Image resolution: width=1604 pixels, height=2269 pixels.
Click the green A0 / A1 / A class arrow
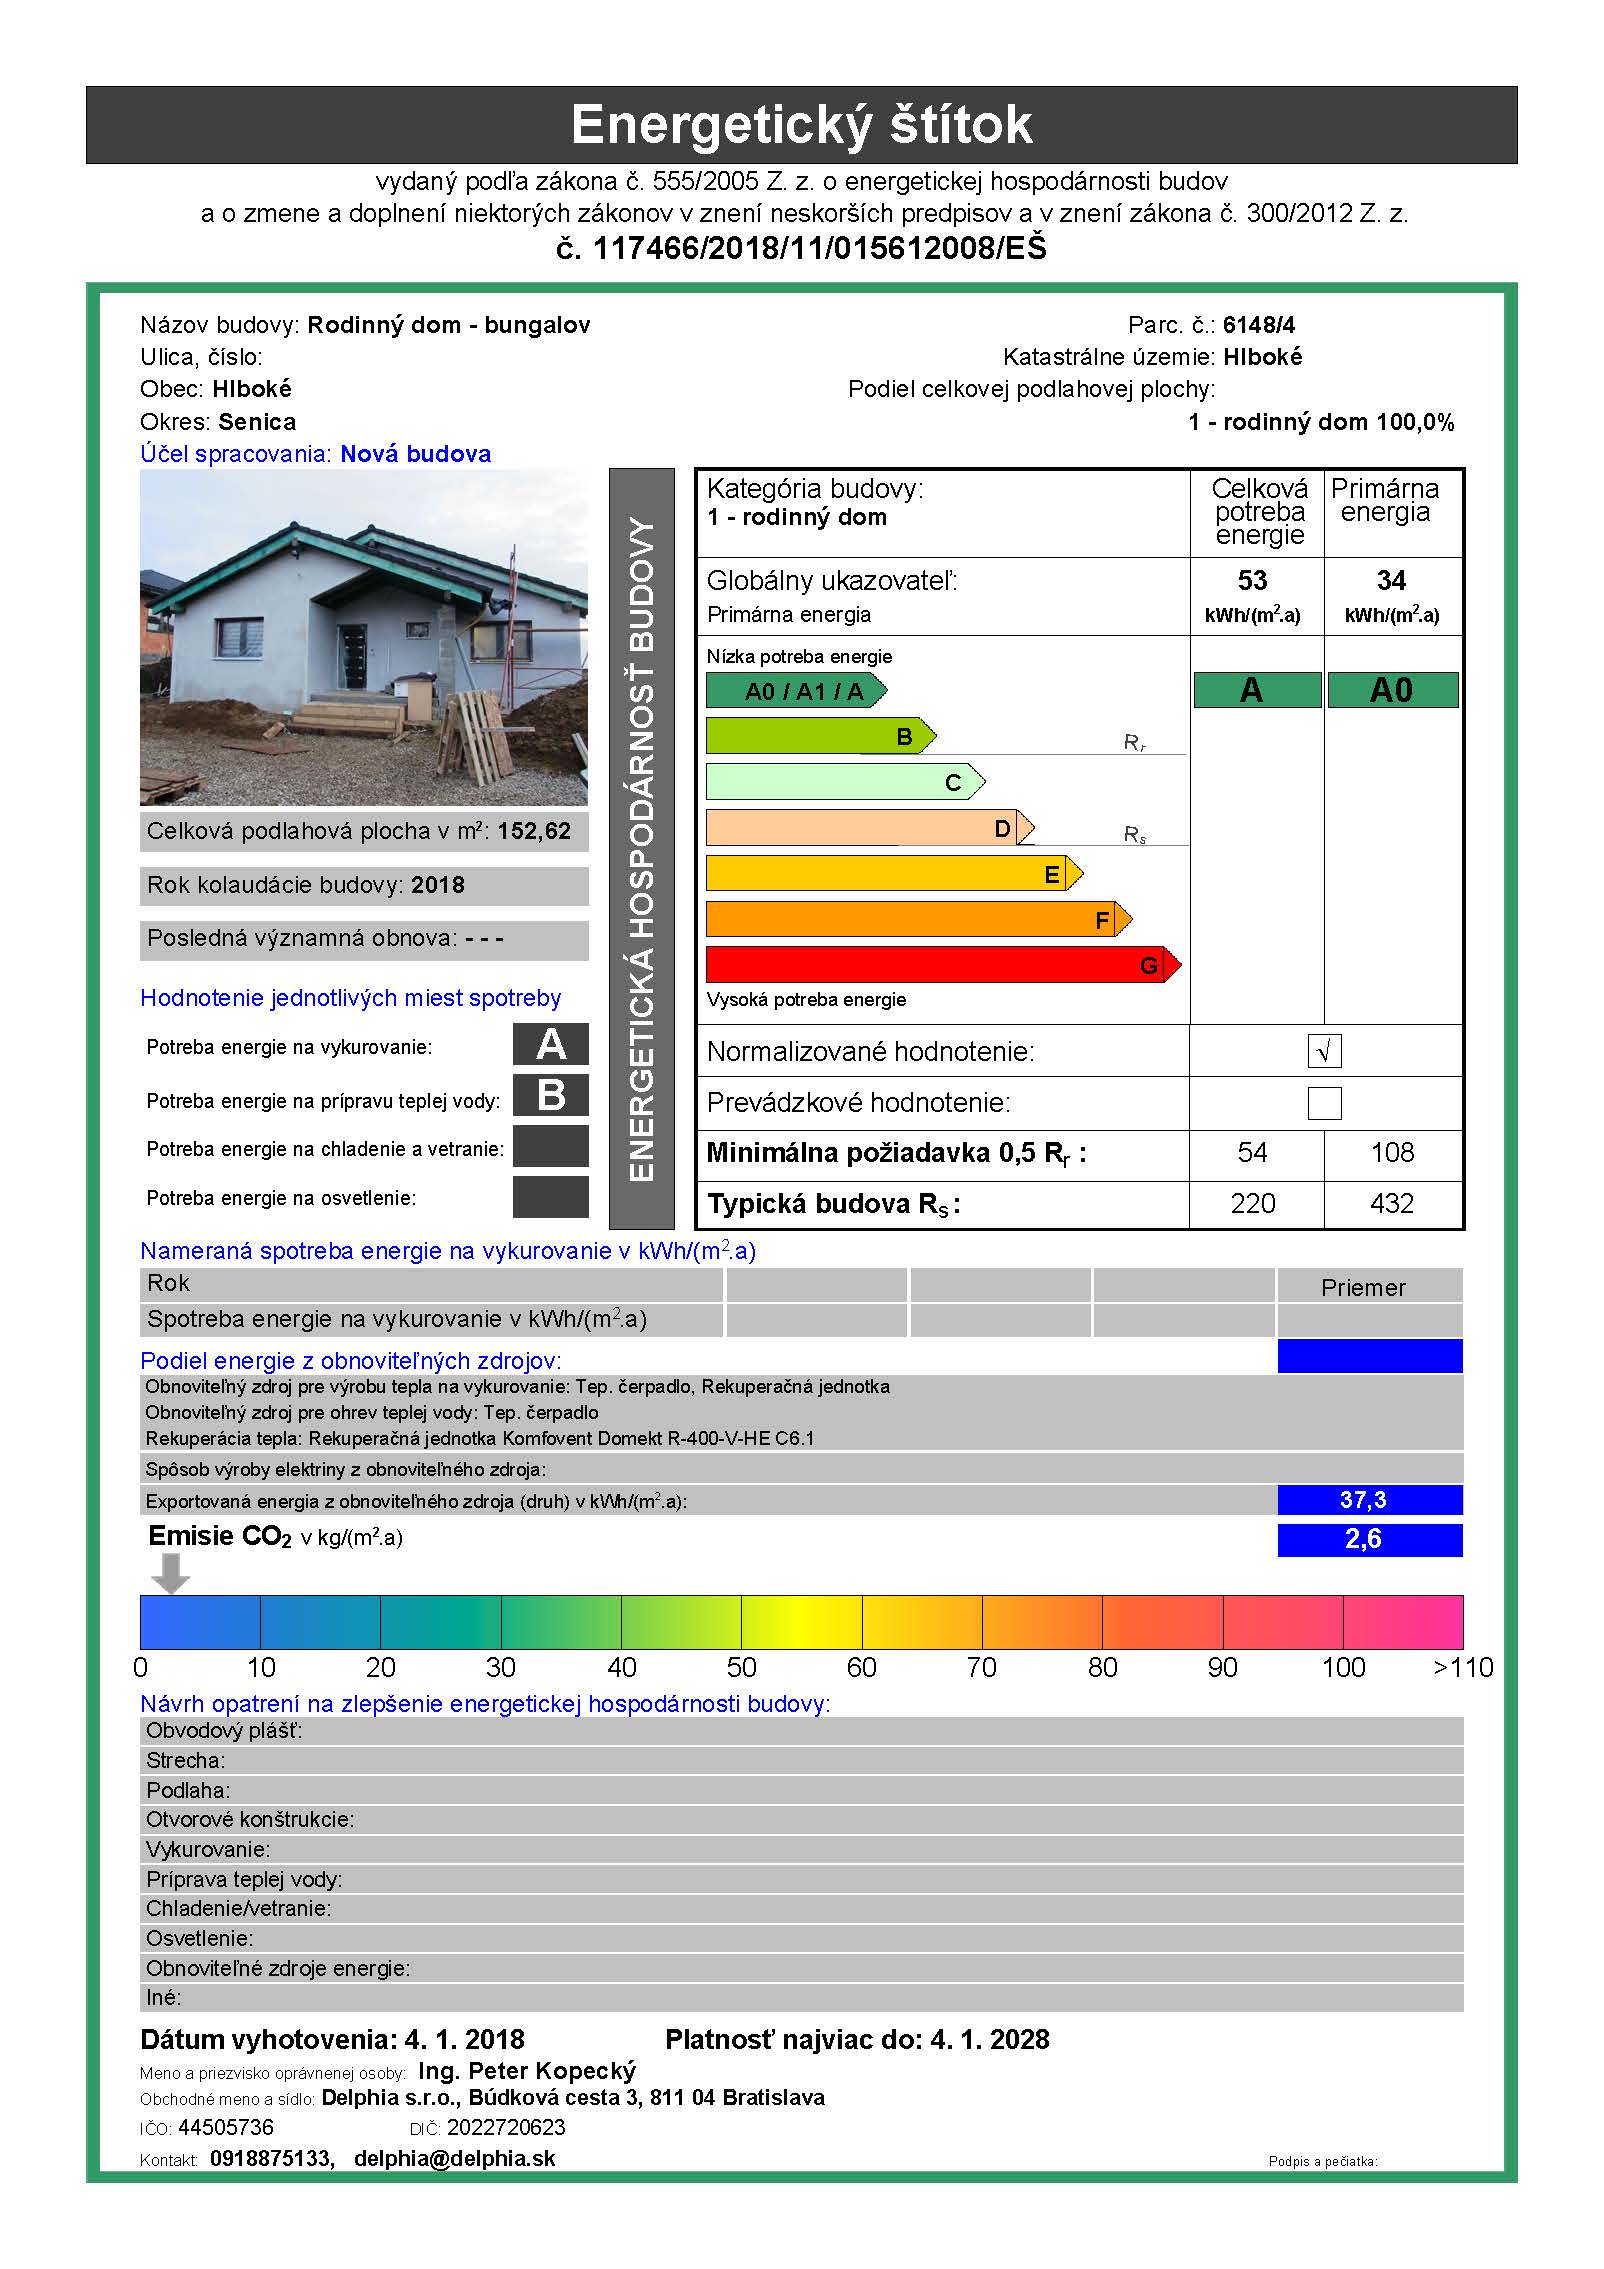(796, 691)
